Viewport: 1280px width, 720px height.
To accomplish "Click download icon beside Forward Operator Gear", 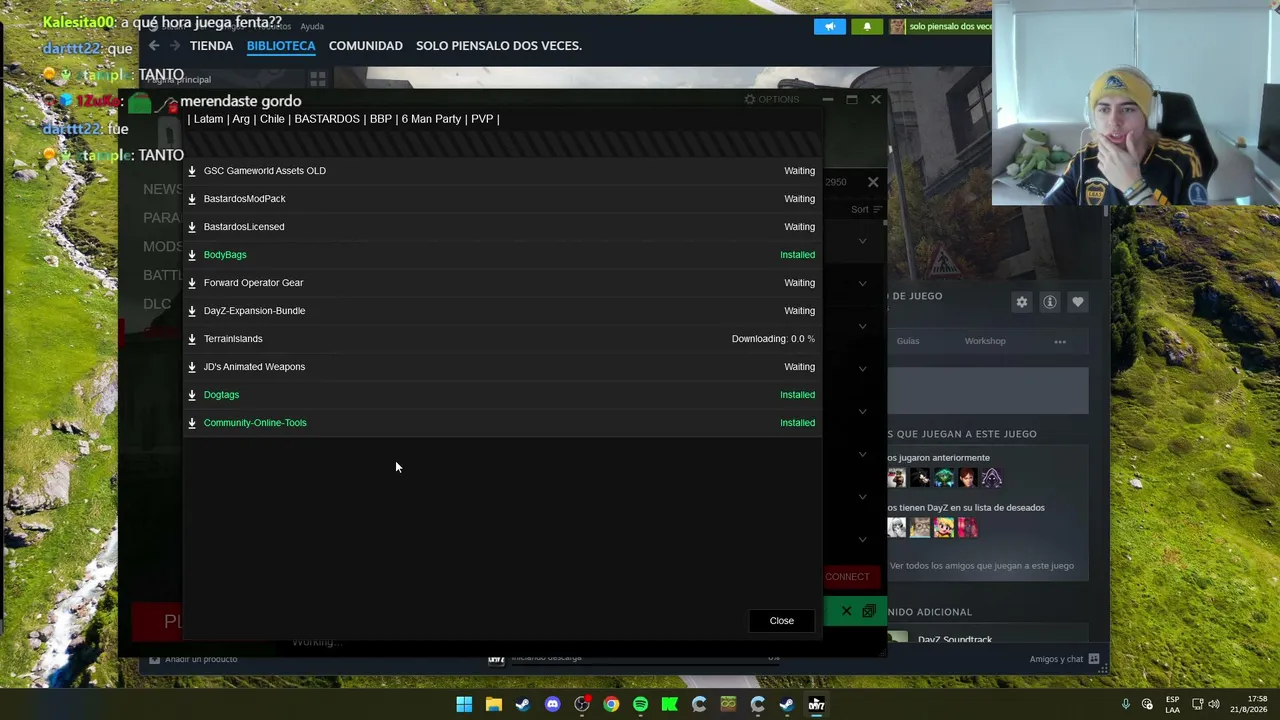I will click(192, 283).
